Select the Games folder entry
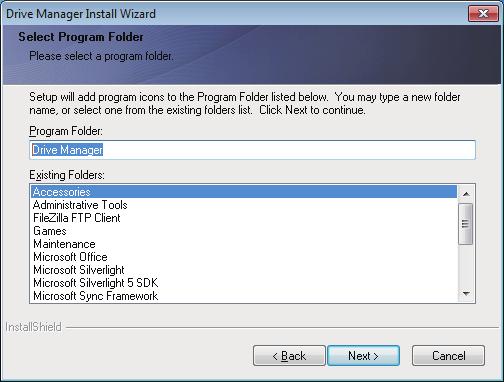 [x=244, y=231]
